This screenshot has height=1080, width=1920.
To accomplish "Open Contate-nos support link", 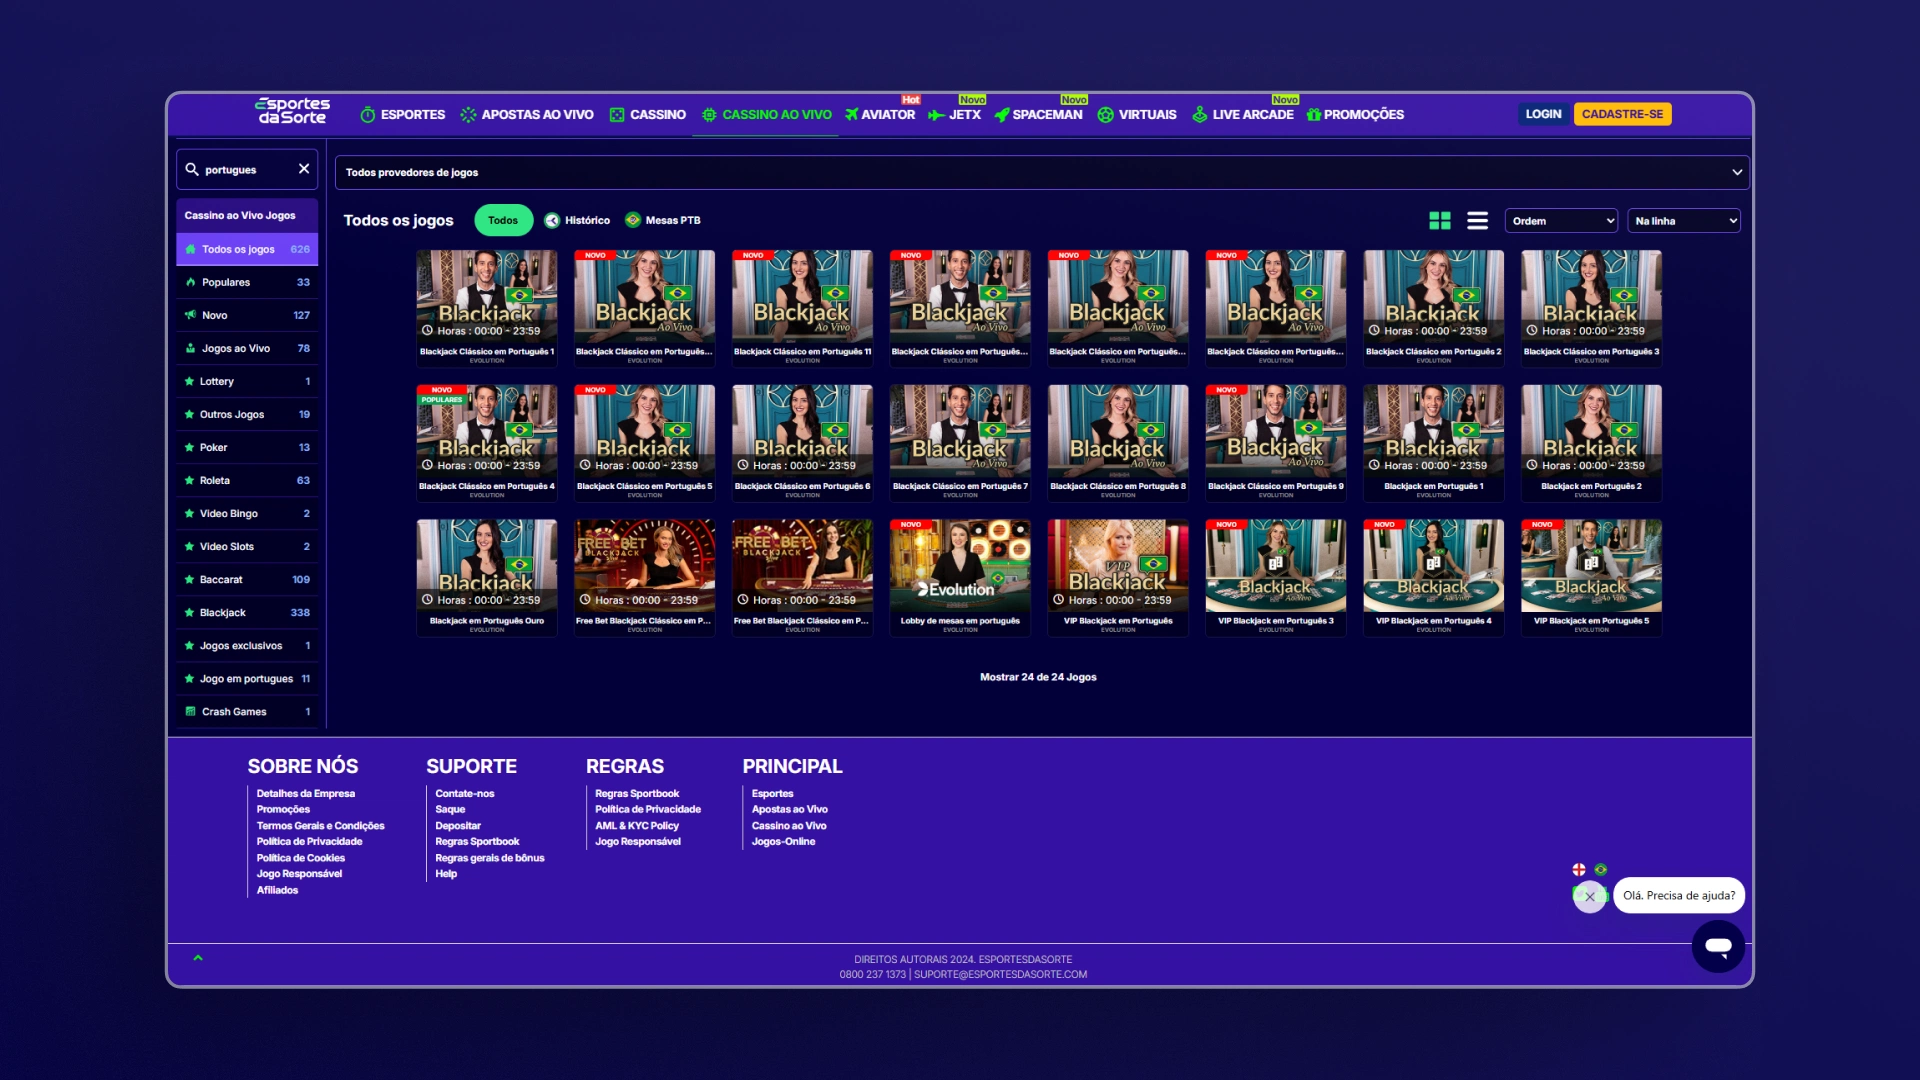I will pos(464,794).
